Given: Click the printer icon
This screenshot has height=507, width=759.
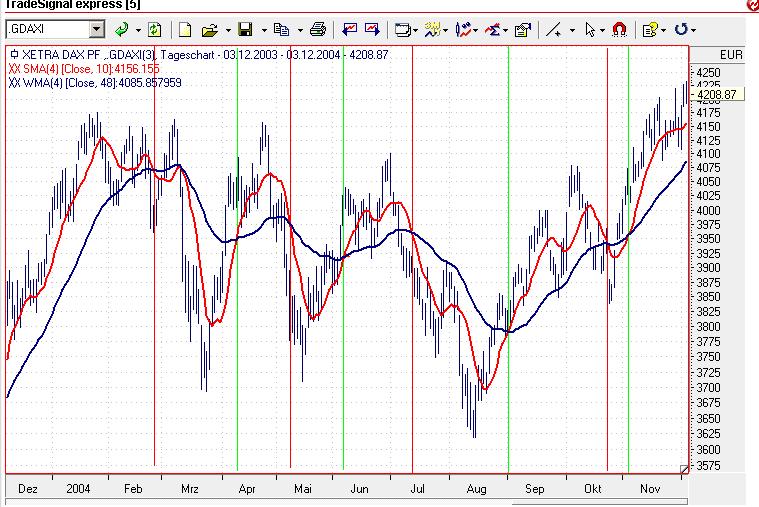Looking at the screenshot, I should [x=318, y=30].
